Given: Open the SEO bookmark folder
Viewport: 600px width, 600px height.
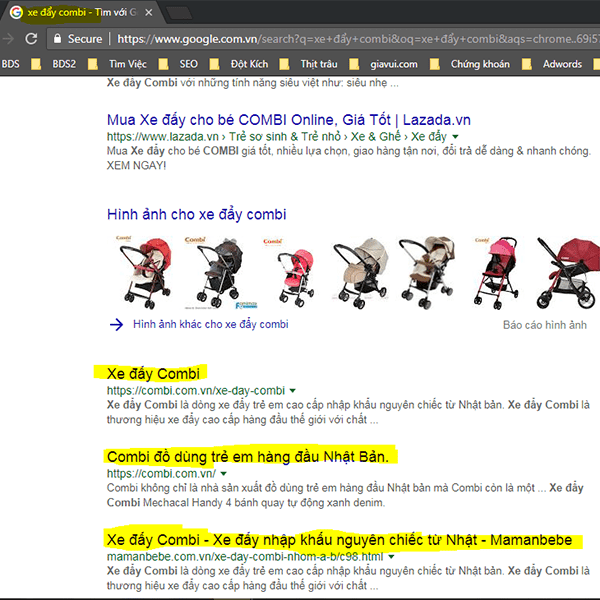Looking at the screenshot, I should (187, 64).
